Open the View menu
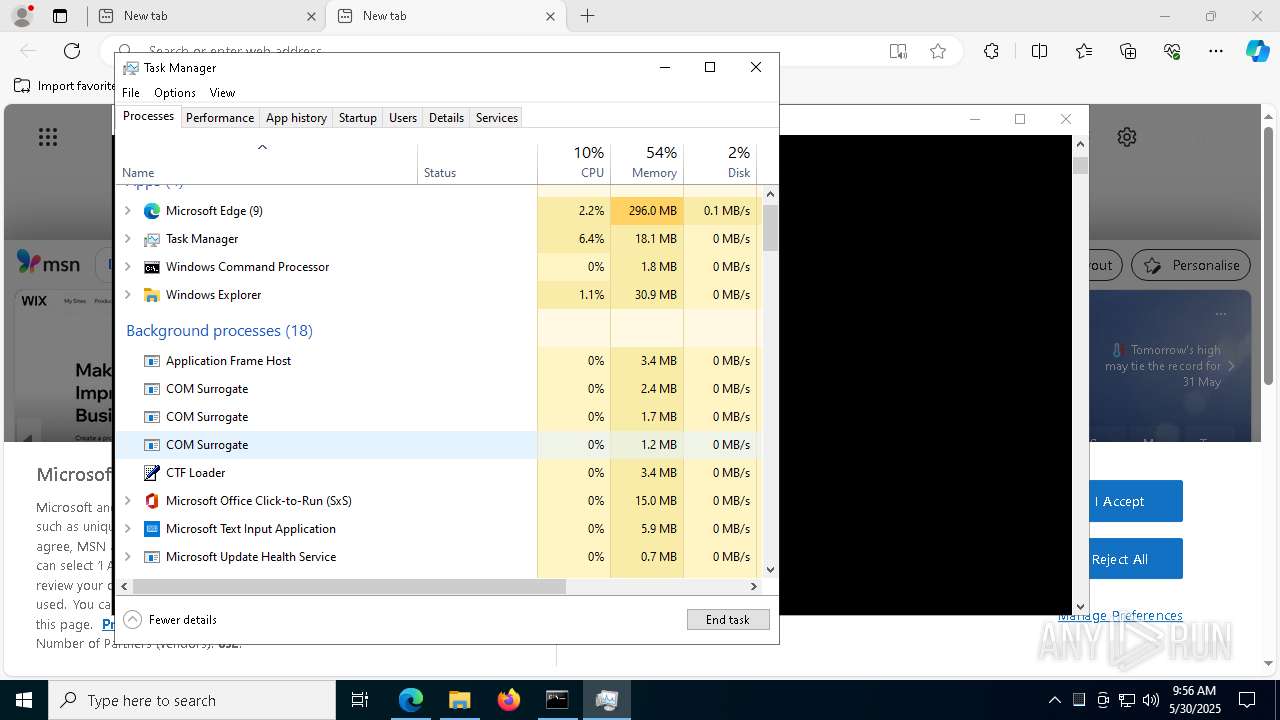Image resolution: width=1280 pixels, height=720 pixels. pos(222,93)
